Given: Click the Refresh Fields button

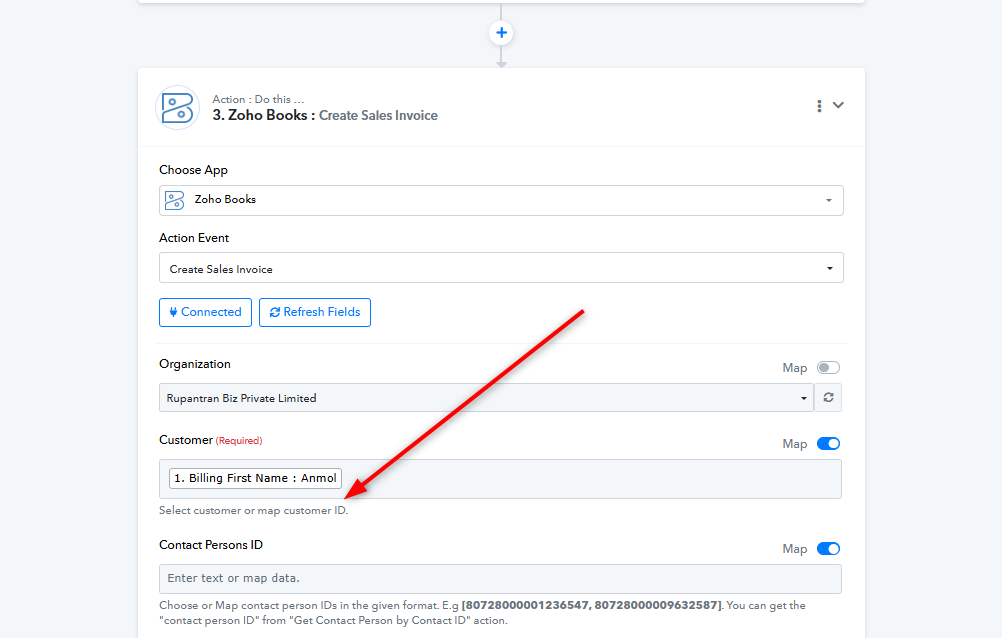Looking at the screenshot, I should click(x=314, y=312).
